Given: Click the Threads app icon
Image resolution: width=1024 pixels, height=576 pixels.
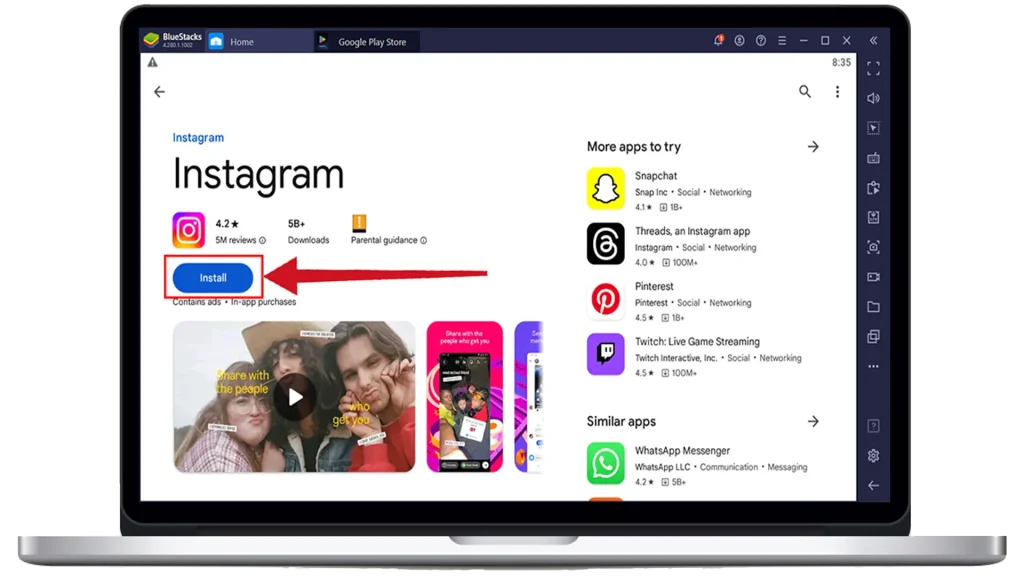Looking at the screenshot, I should 605,244.
